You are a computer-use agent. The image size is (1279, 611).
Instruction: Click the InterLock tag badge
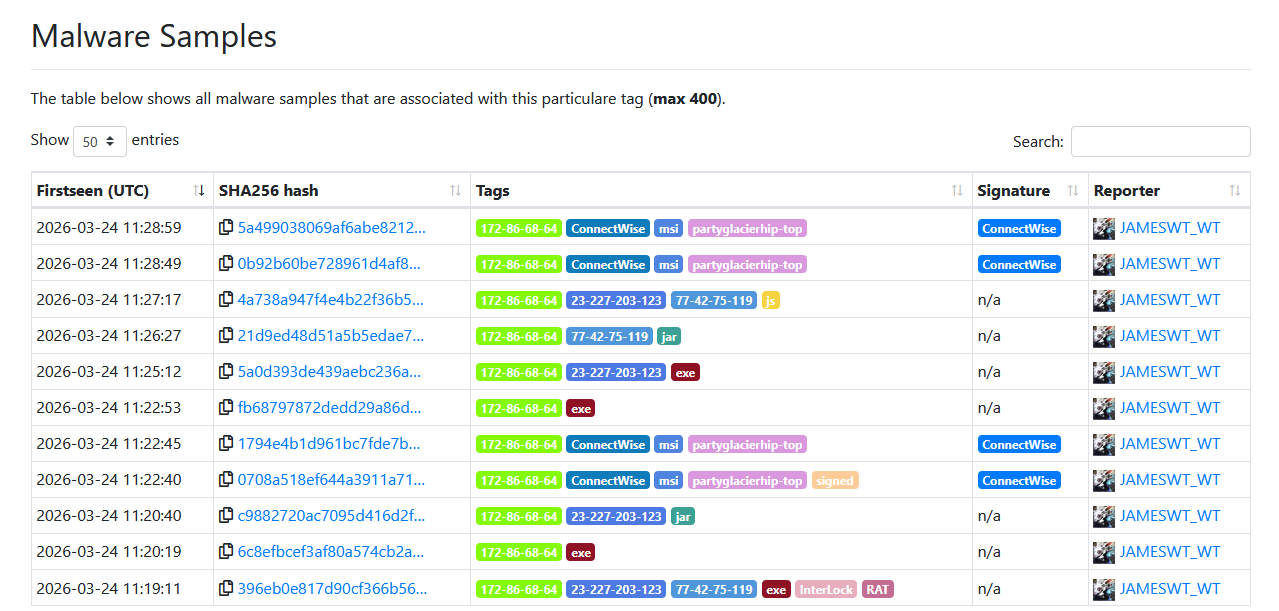826,589
